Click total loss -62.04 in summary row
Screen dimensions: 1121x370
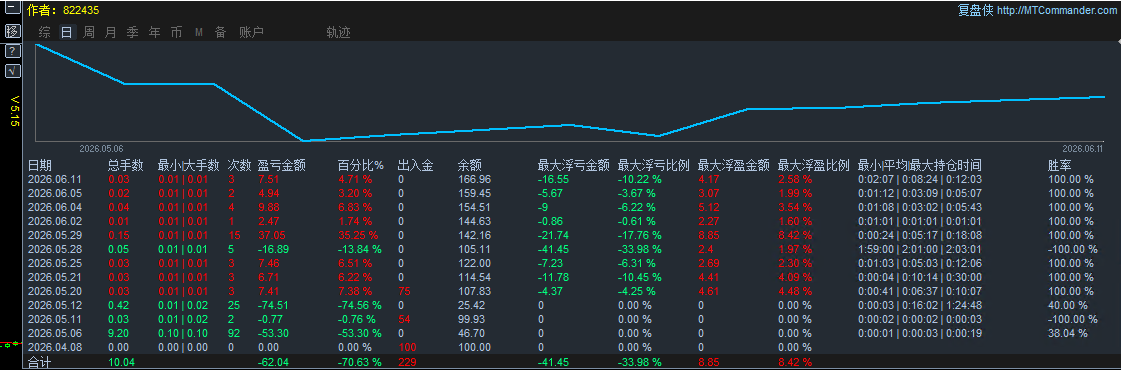274,363
